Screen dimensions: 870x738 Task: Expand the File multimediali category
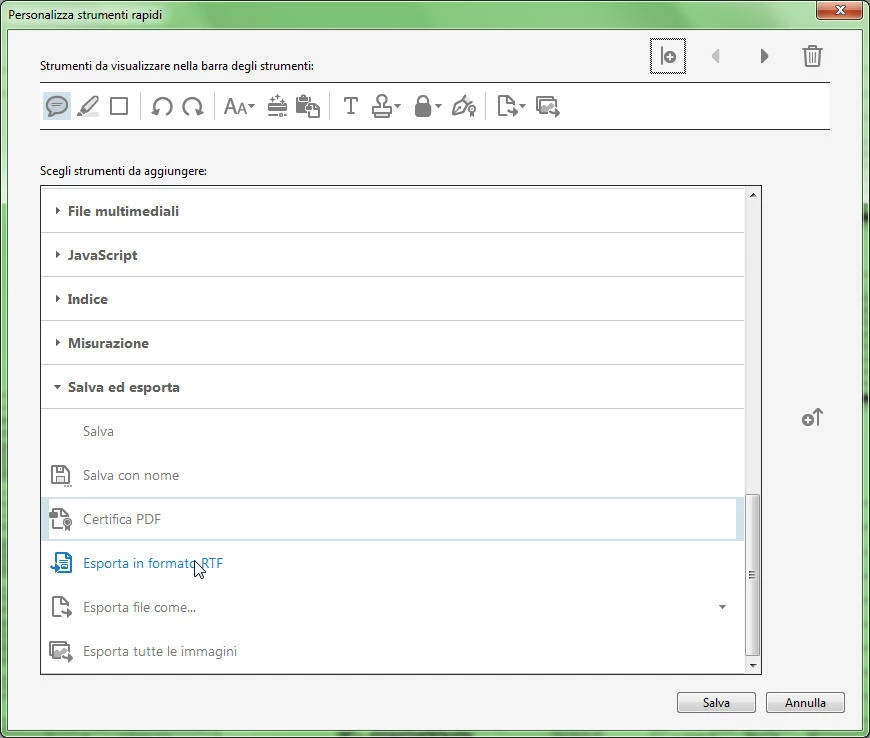(x=57, y=211)
